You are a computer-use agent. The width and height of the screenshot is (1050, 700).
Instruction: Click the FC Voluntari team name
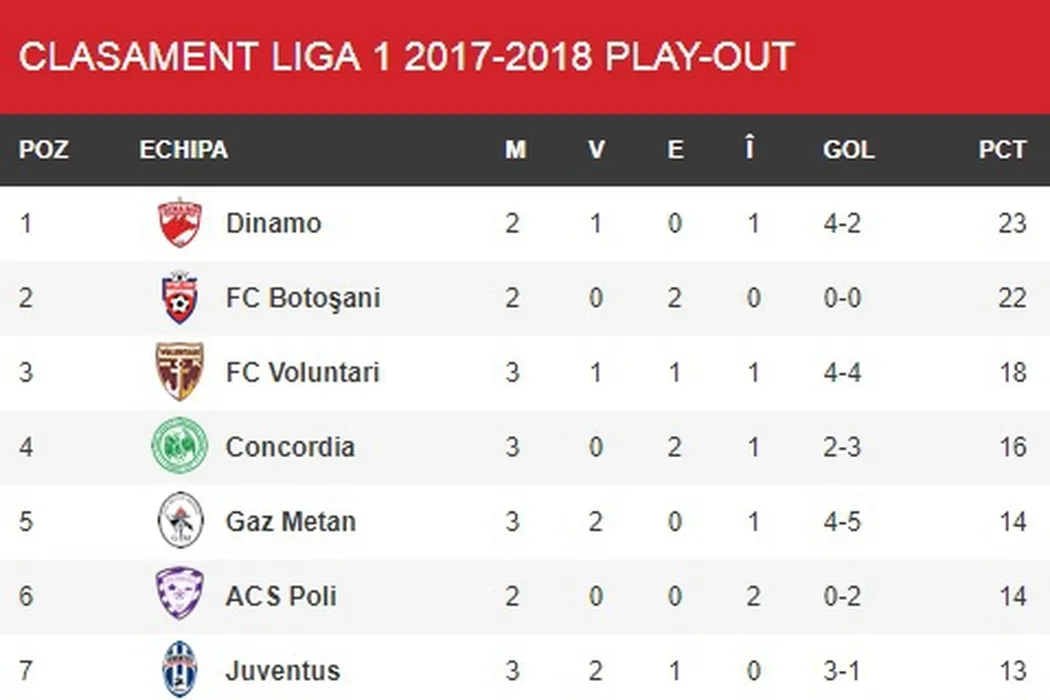(x=302, y=372)
